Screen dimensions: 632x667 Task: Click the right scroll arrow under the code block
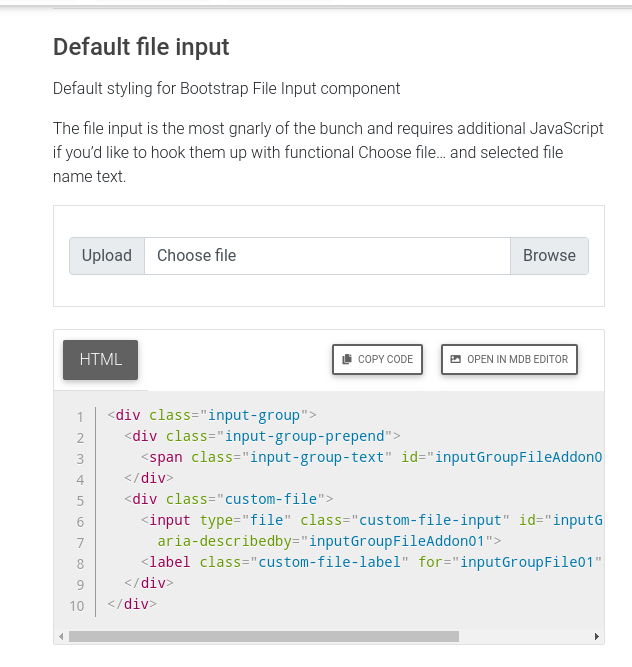tap(597, 636)
